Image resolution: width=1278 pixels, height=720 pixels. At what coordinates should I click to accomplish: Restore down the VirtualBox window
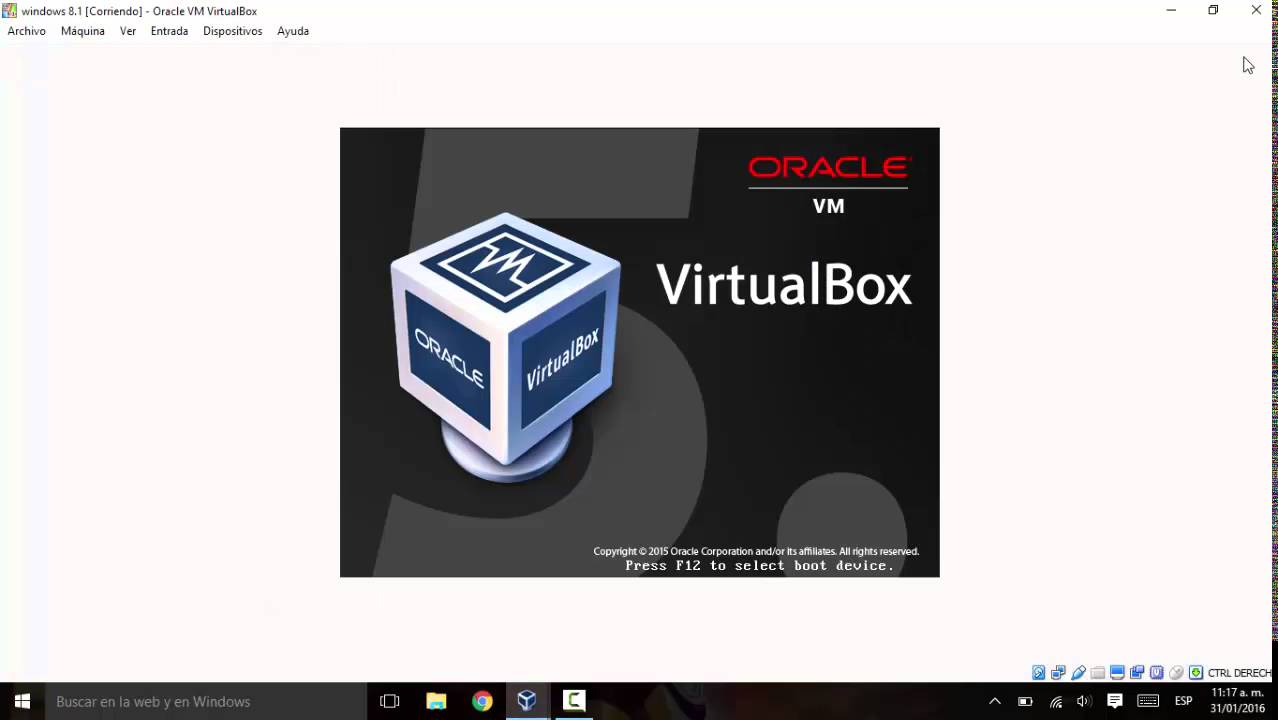[1213, 10]
